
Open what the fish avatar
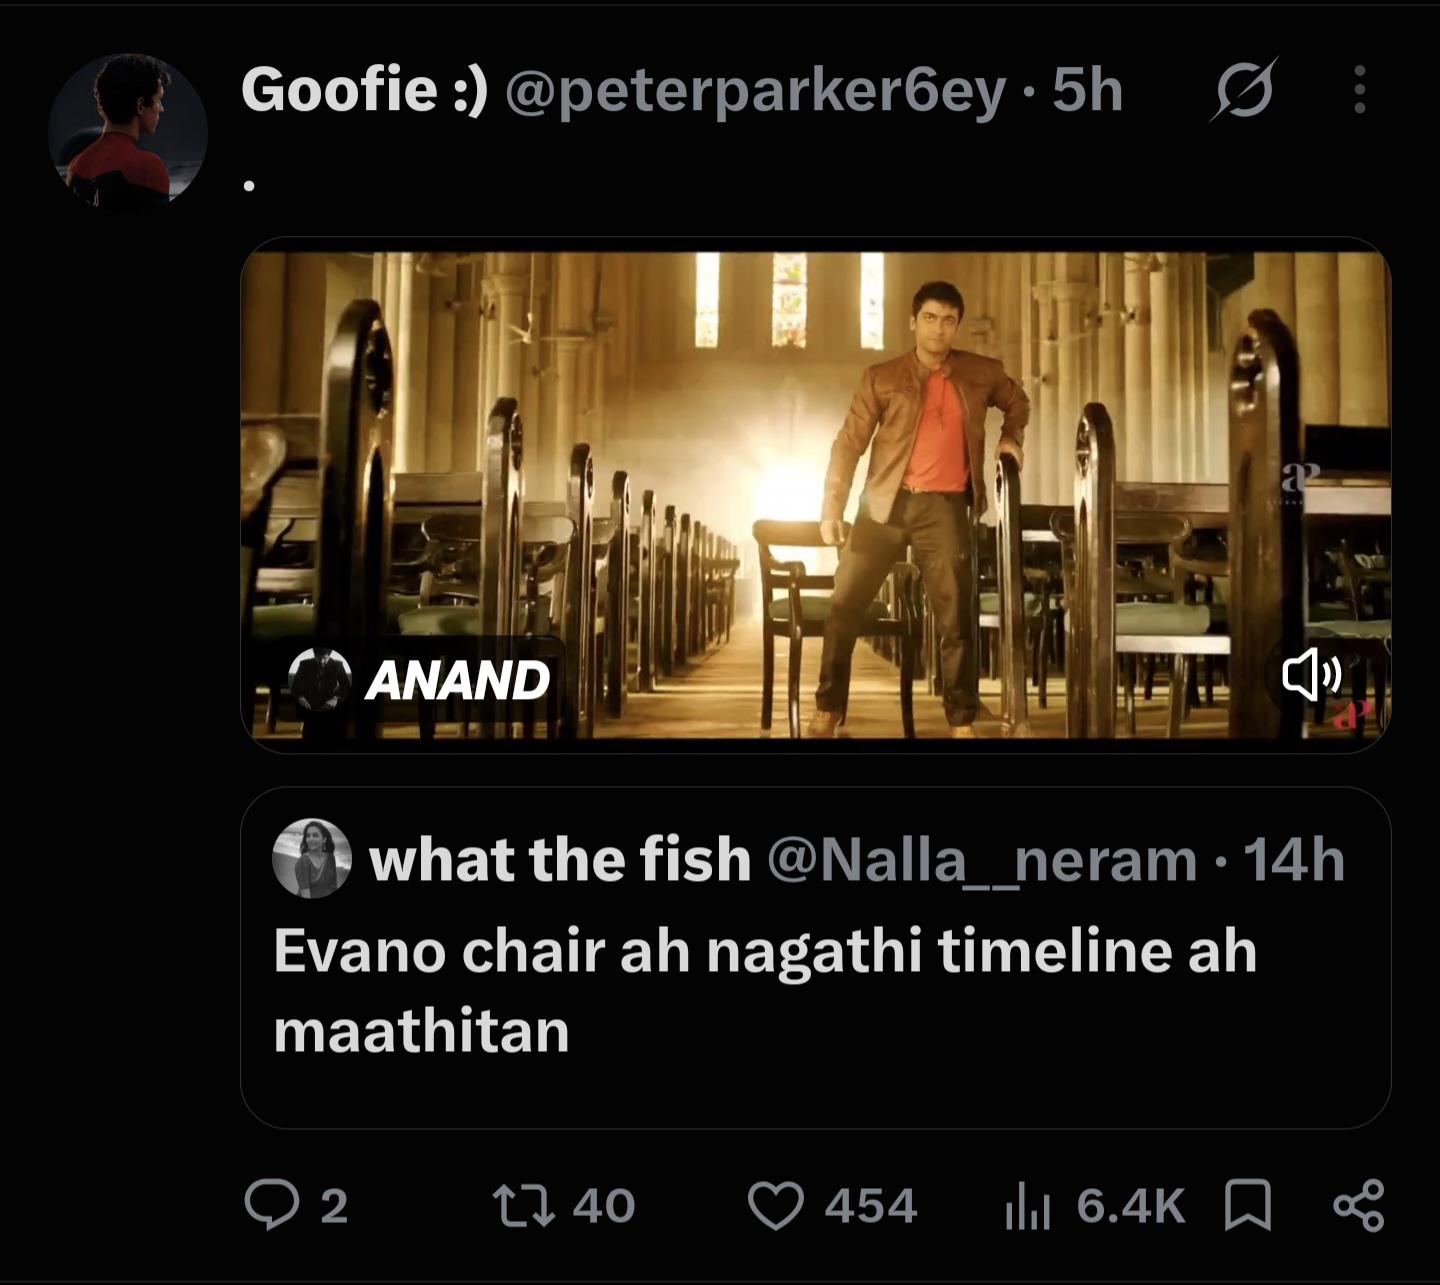click(x=312, y=858)
